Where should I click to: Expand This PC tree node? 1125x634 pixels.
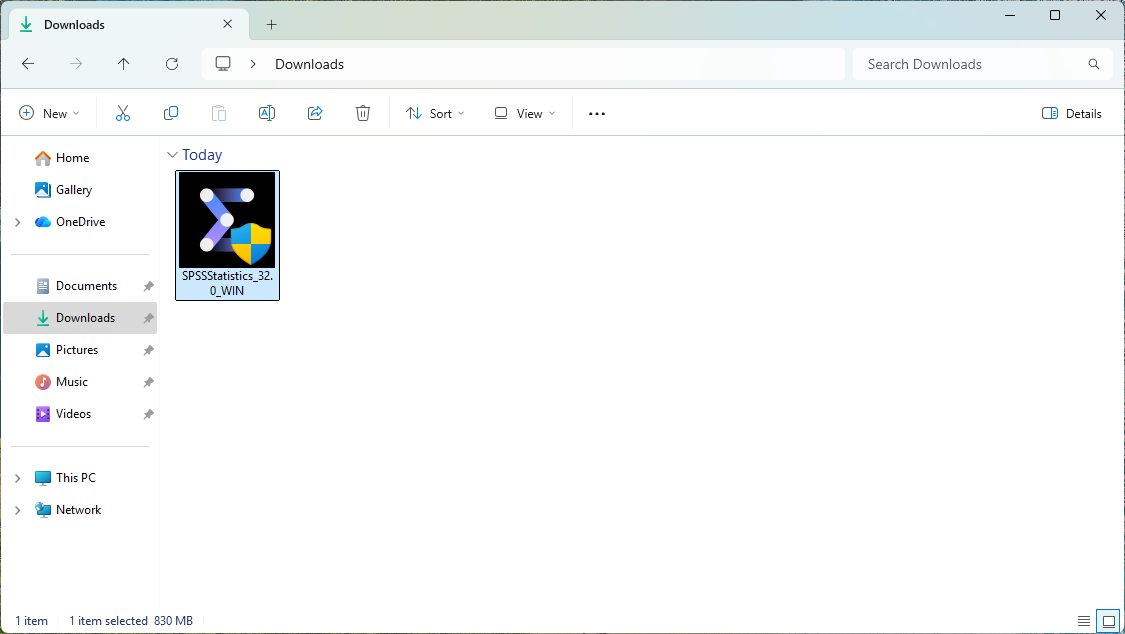click(x=18, y=478)
